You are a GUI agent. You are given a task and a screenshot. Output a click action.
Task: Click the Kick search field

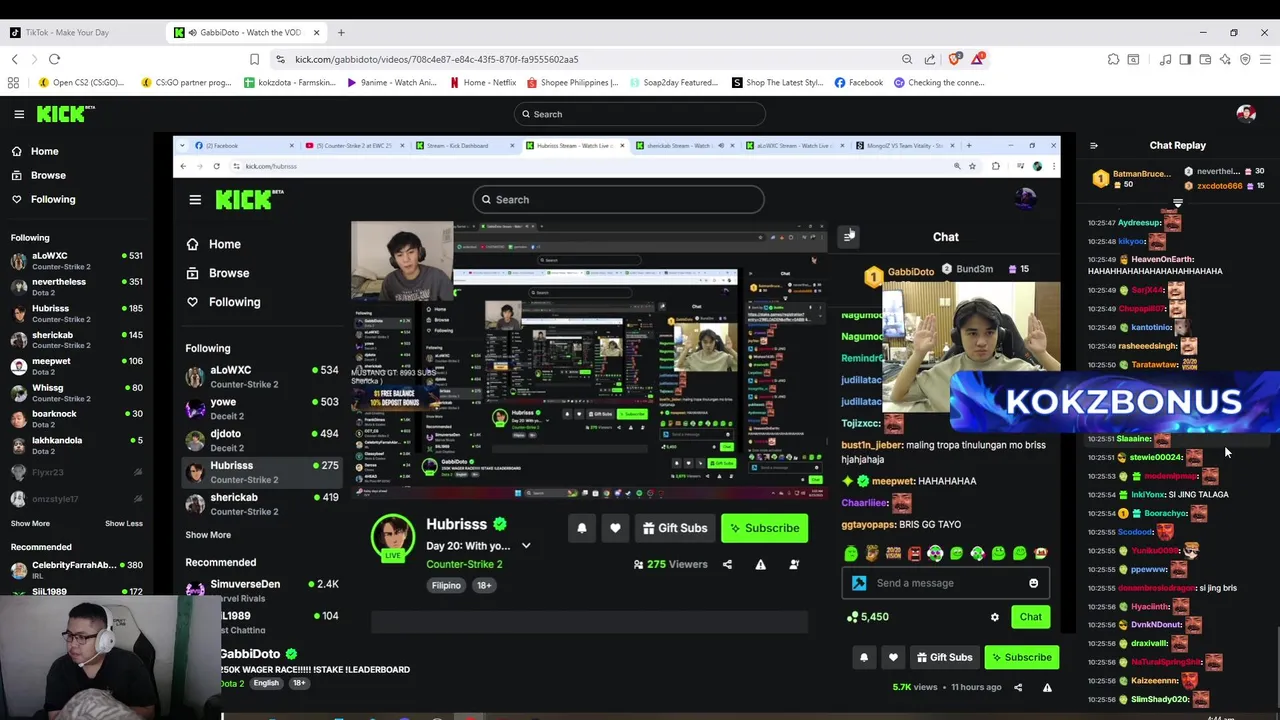tap(640, 114)
